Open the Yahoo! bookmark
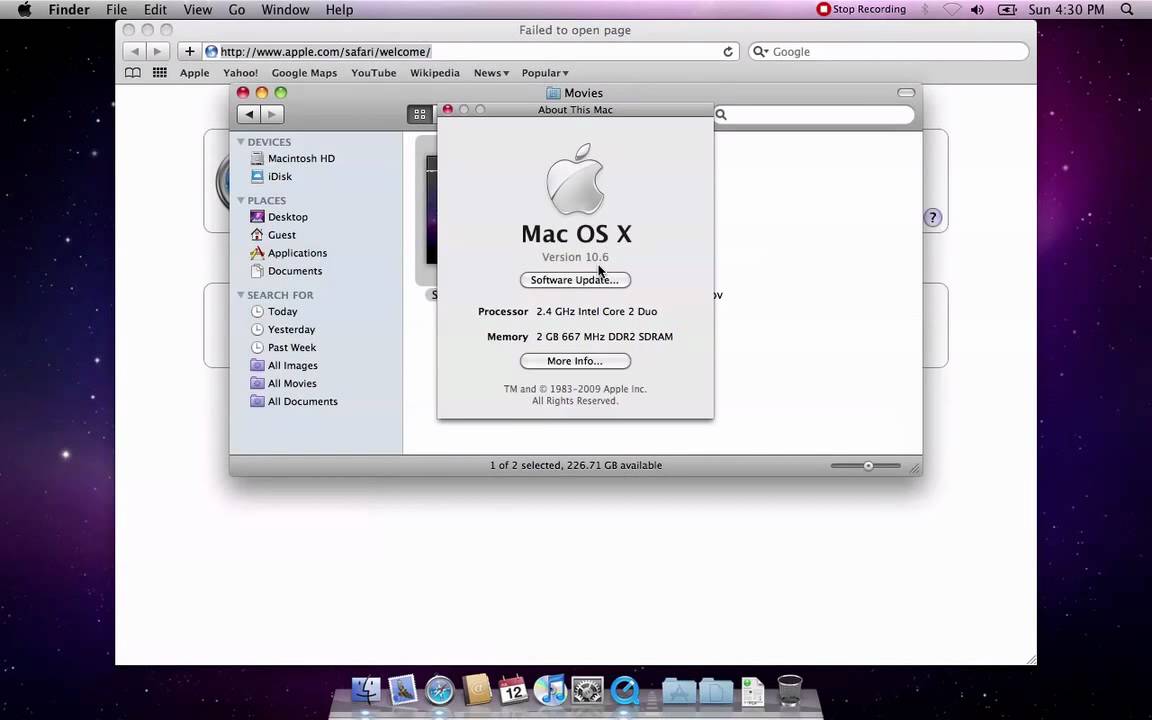Image resolution: width=1152 pixels, height=720 pixels. (x=241, y=73)
